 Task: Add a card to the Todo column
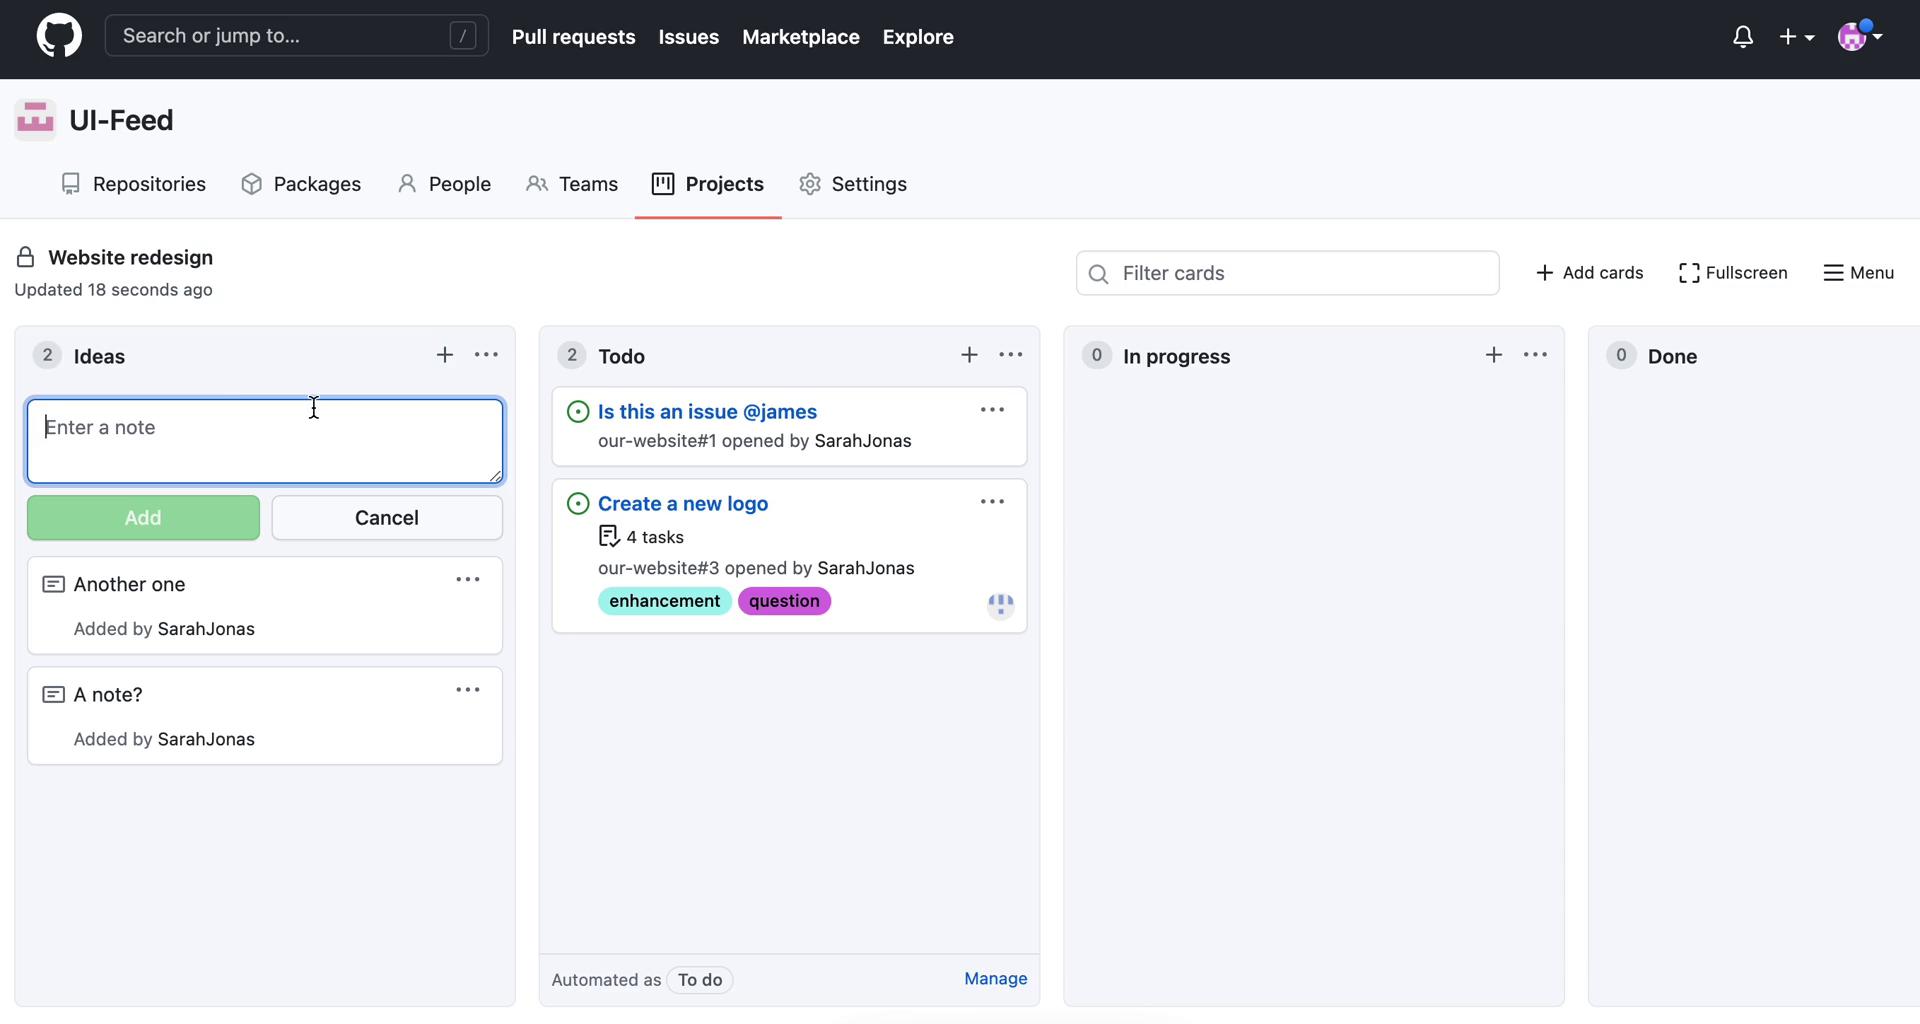coord(969,355)
